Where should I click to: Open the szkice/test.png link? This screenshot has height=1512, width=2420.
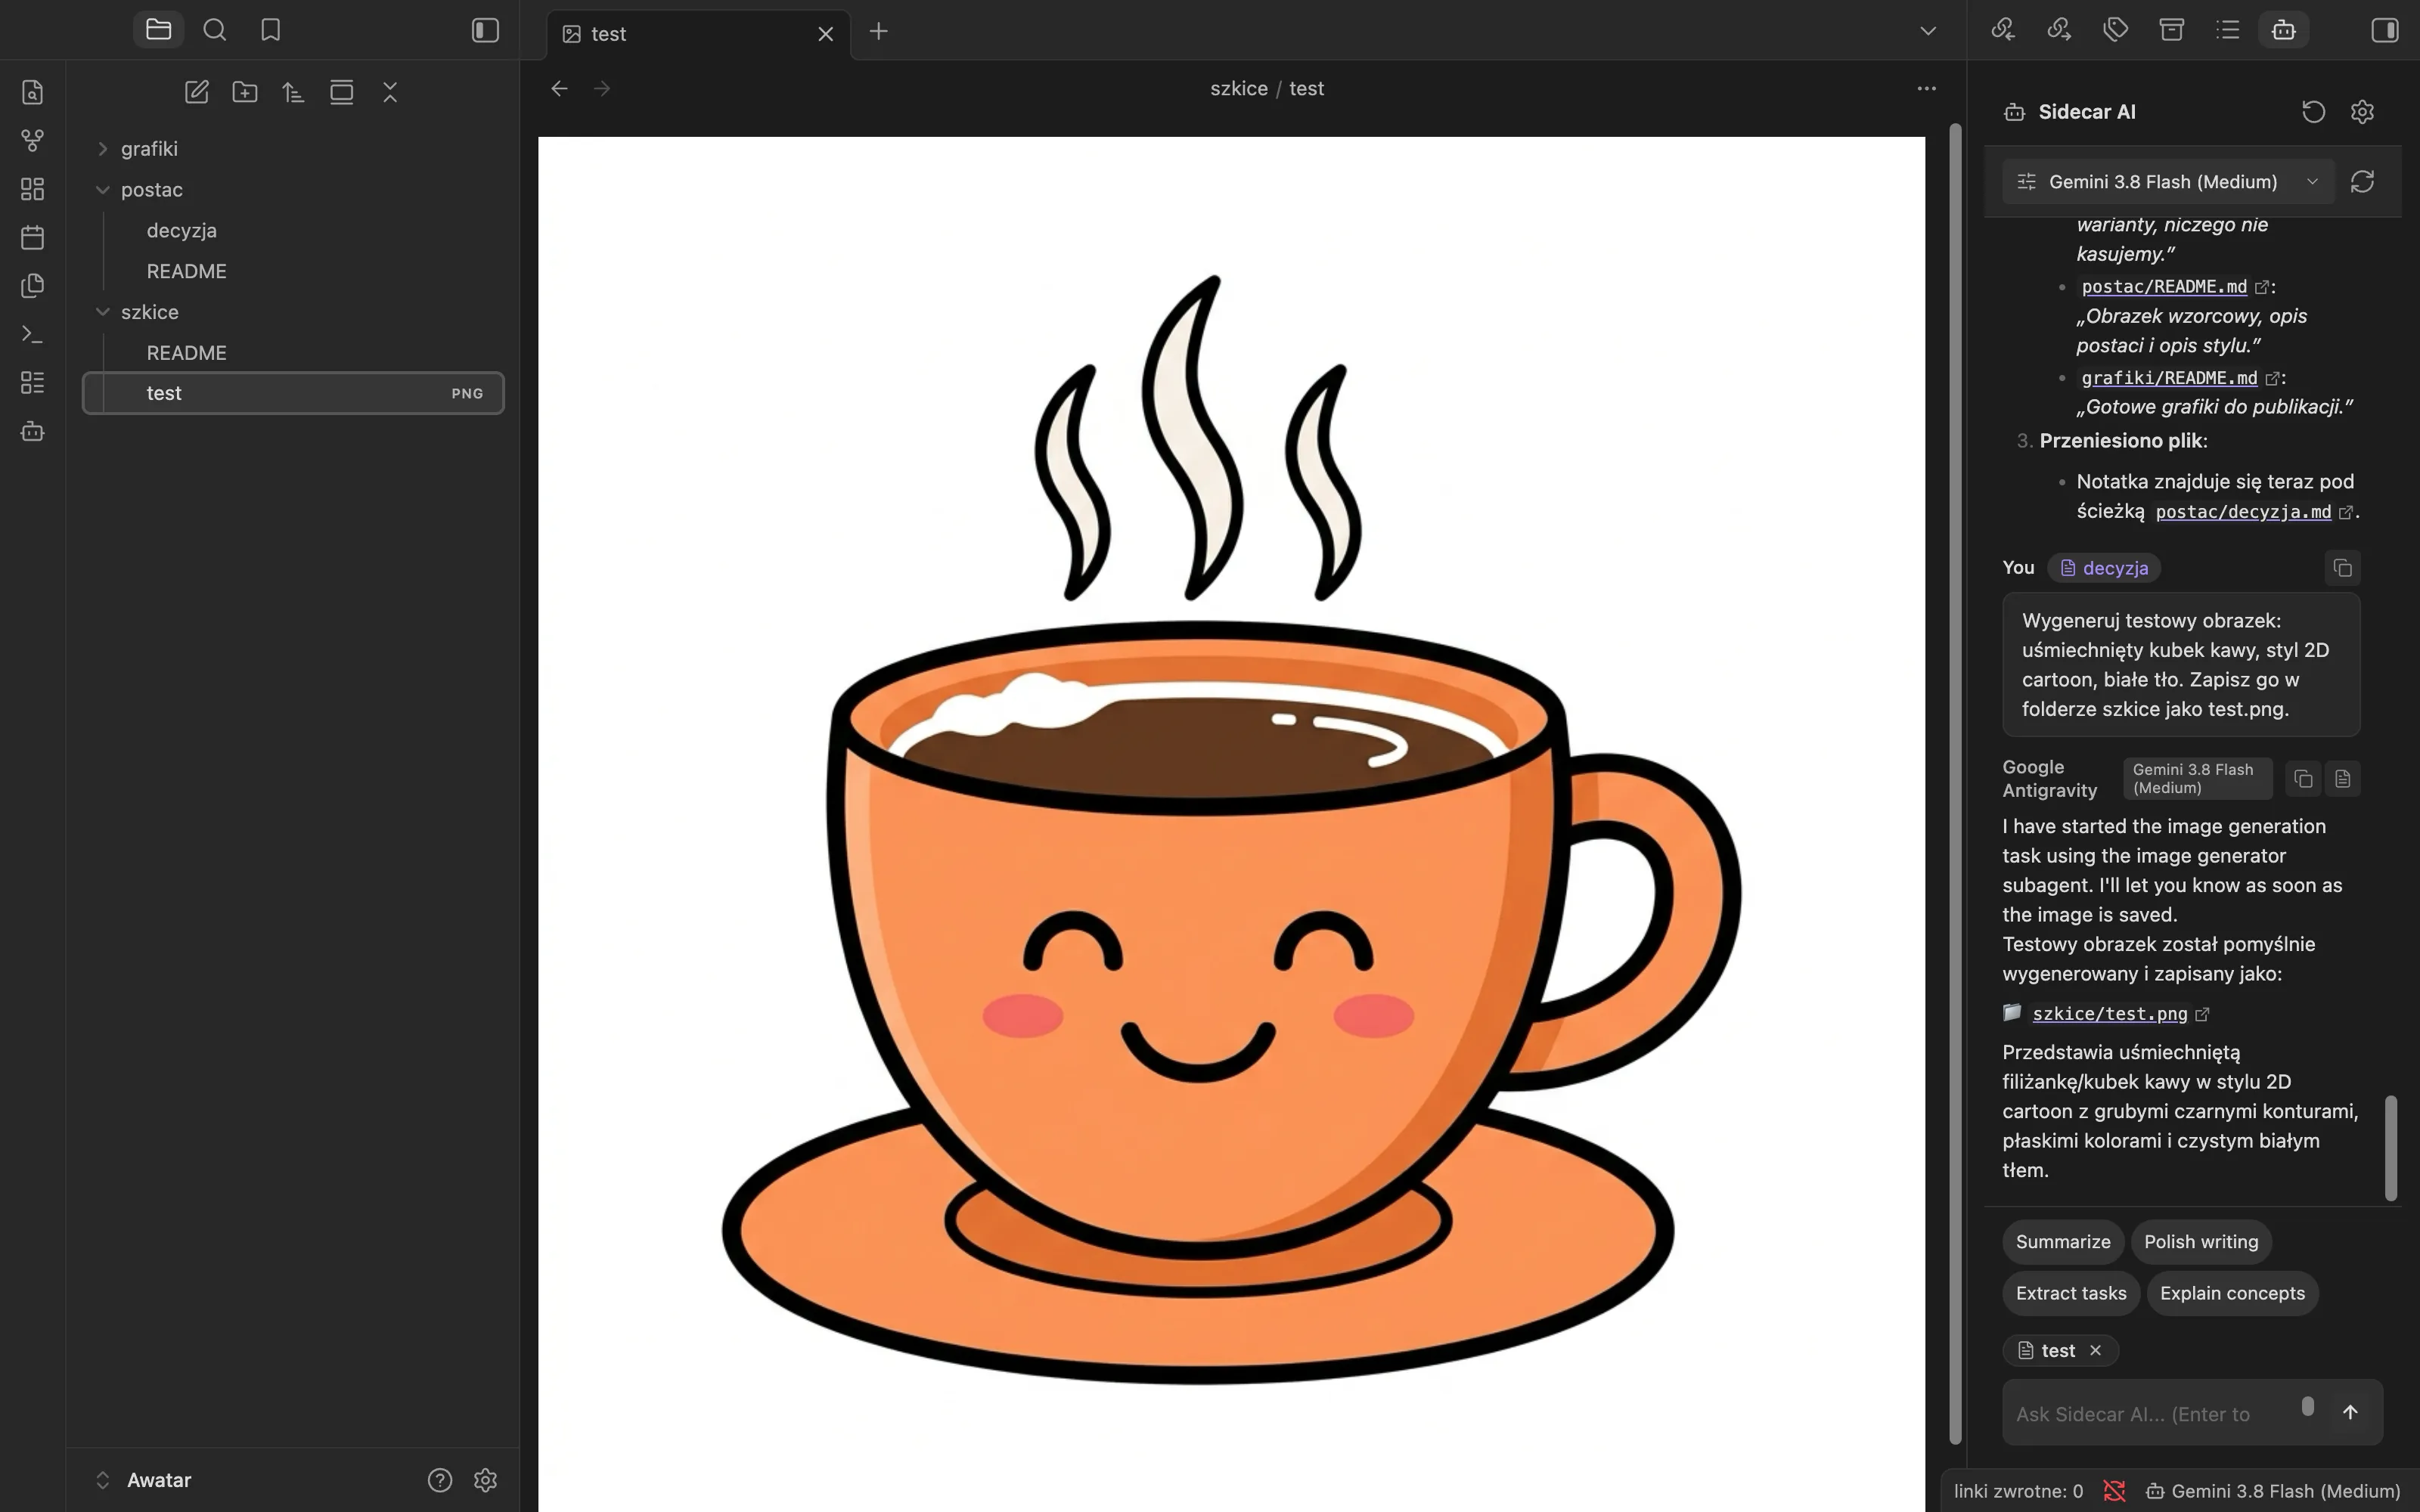[2109, 1014]
